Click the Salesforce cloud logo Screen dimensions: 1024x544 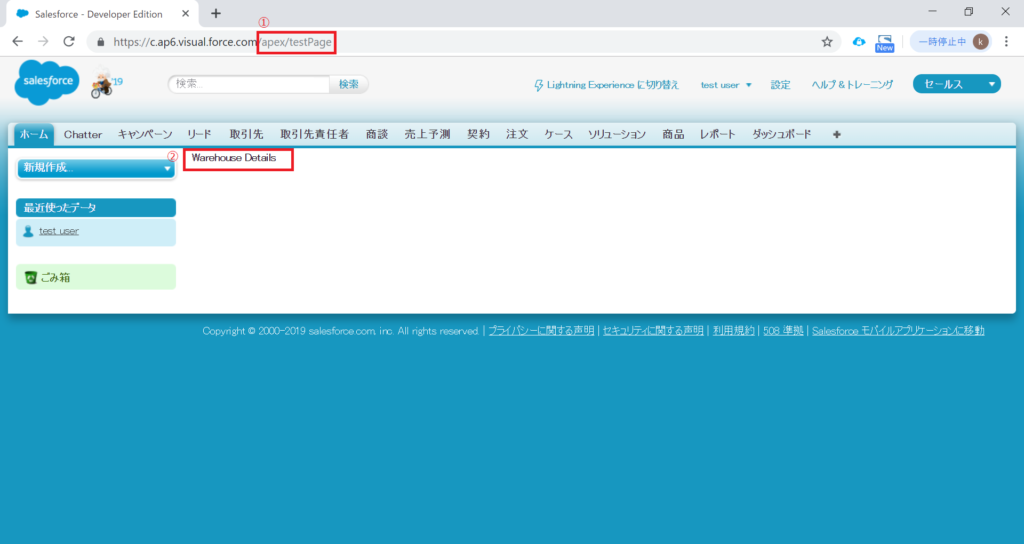[x=46, y=82]
